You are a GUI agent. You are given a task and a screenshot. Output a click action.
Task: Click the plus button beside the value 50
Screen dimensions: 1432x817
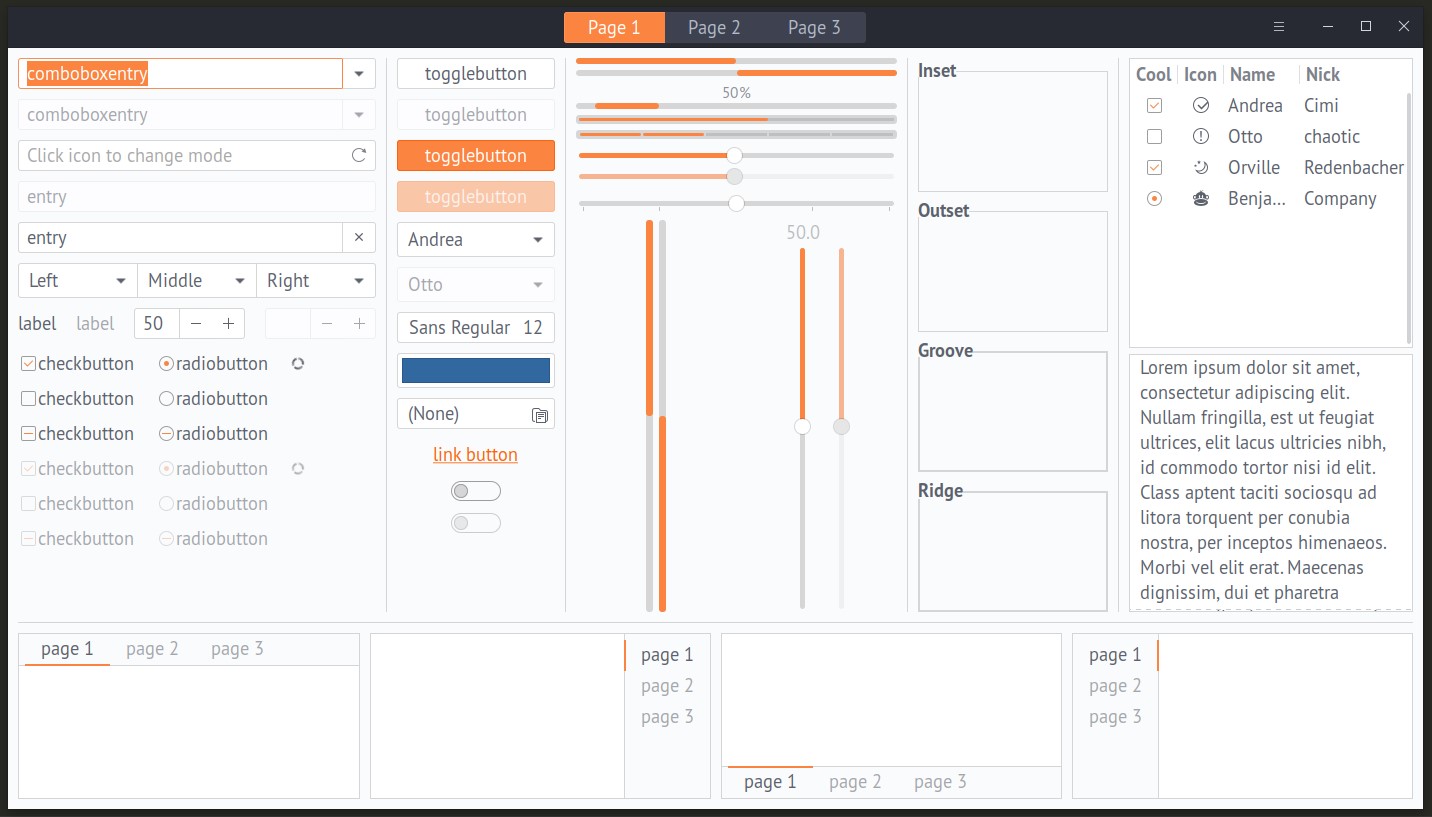228,323
